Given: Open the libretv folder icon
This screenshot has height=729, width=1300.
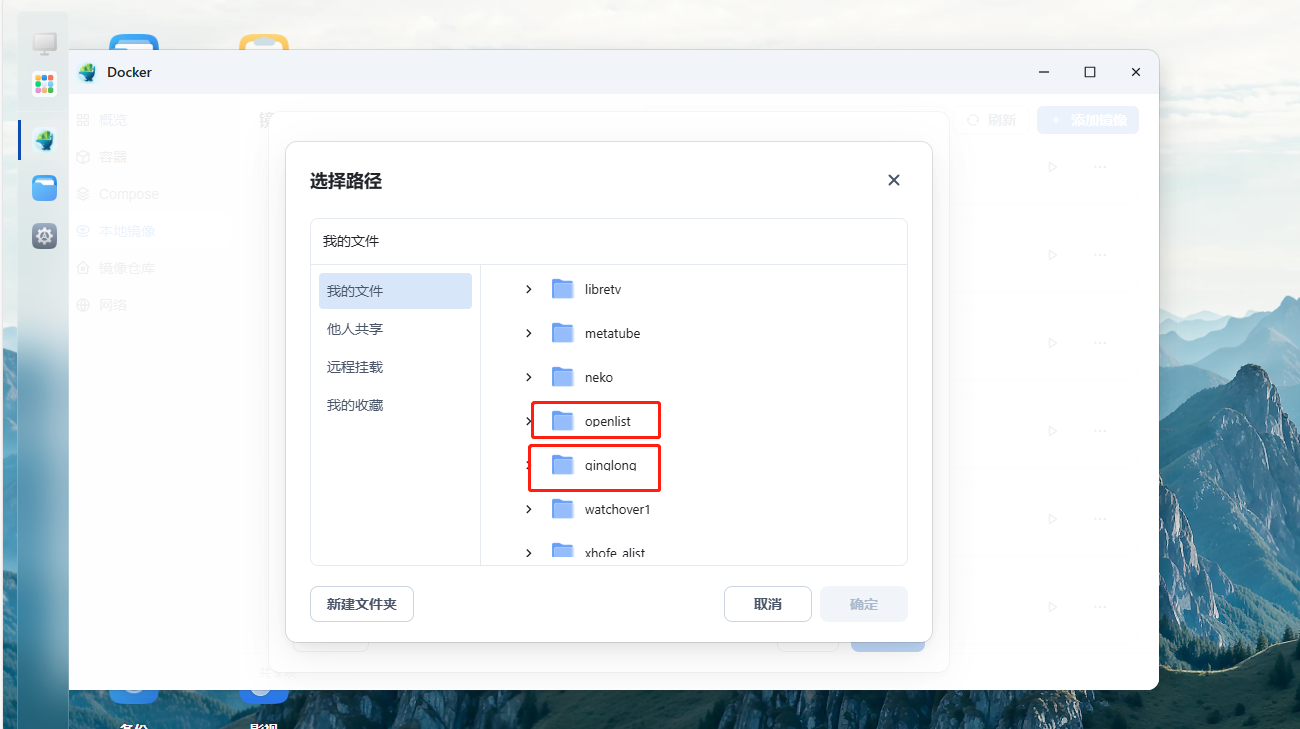Looking at the screenshot, I should click(563, 289).
